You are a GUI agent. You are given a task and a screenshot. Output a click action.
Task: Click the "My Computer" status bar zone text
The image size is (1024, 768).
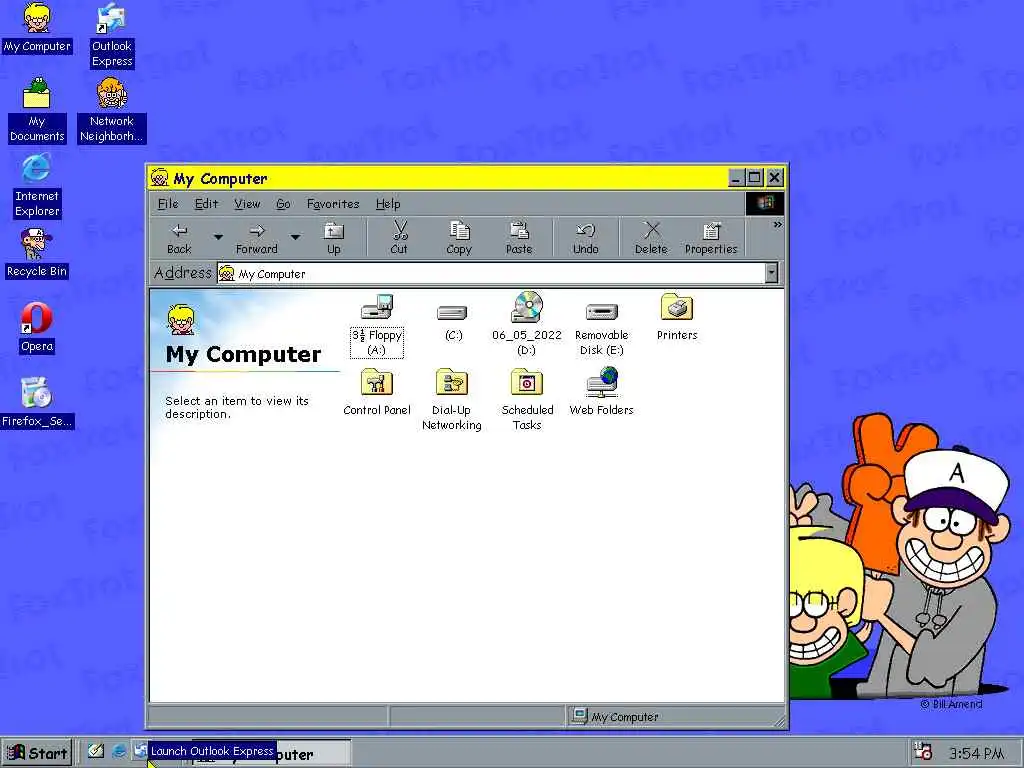624,716
